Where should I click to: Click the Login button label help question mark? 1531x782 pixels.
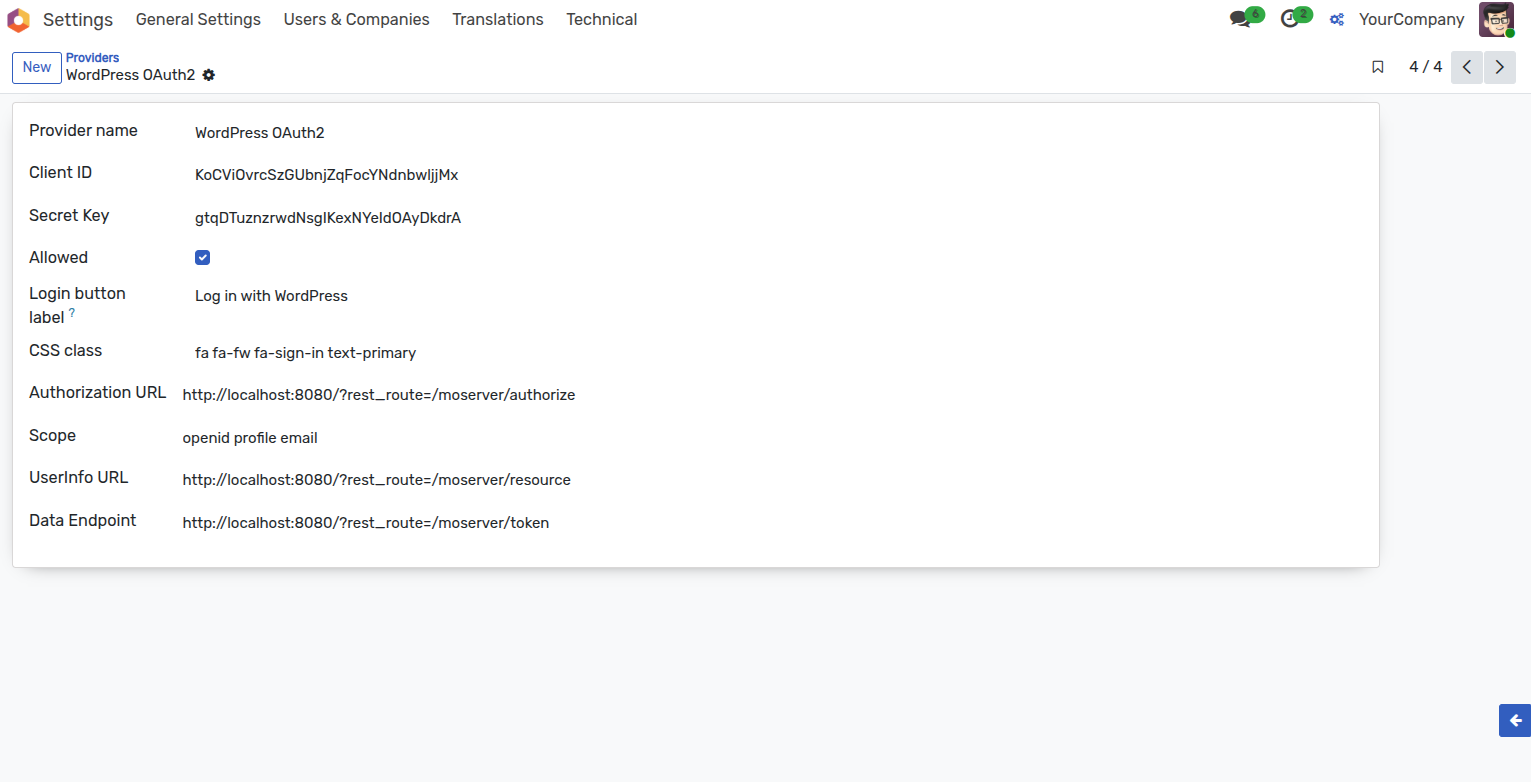coord(72,313)
